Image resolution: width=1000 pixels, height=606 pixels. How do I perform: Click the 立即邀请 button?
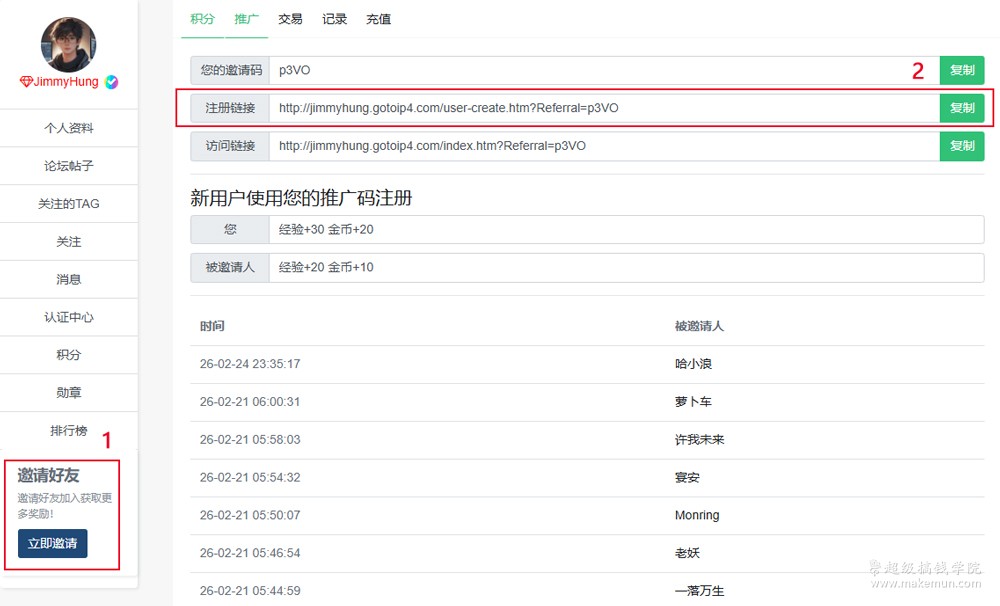pos(53,544)
